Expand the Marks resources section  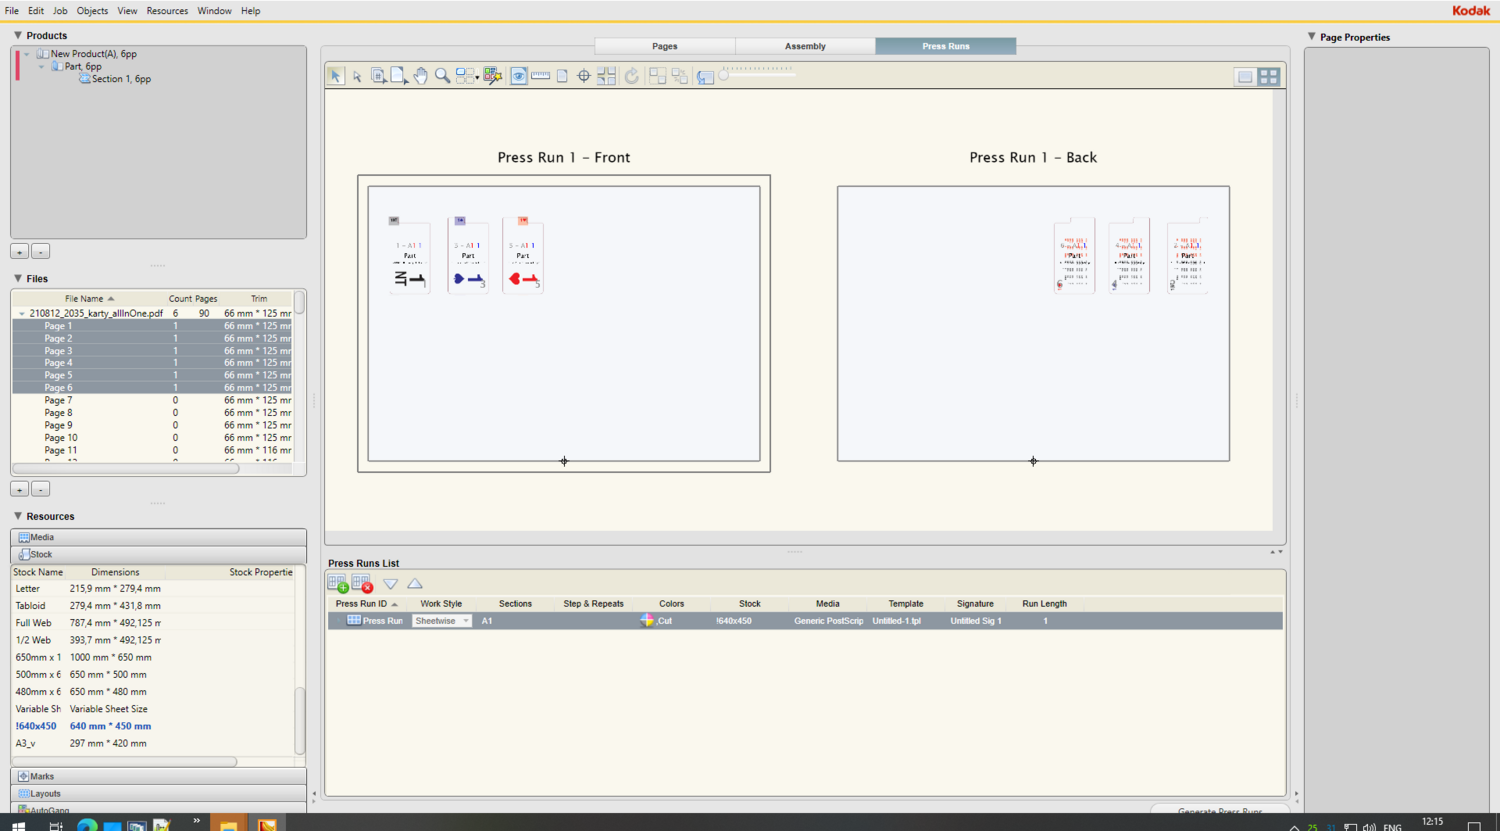click(159, 776)
